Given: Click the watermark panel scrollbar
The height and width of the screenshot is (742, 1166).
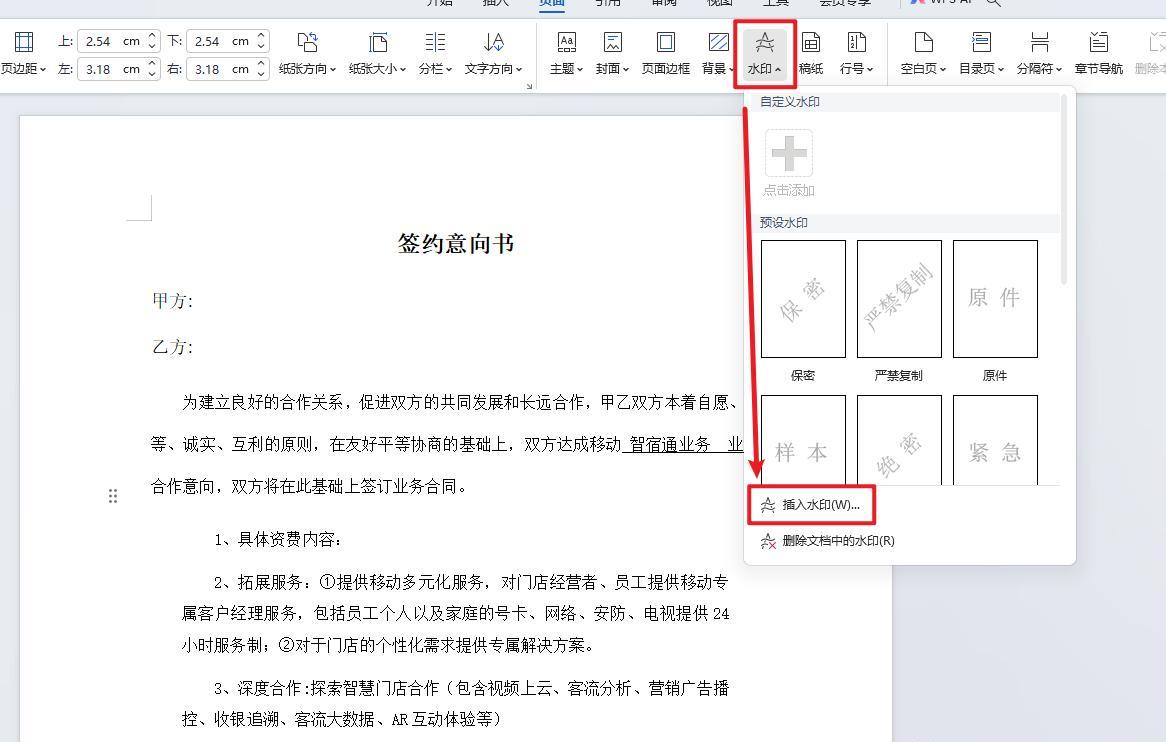Looking at the screenshot, I should [1064, 190].
